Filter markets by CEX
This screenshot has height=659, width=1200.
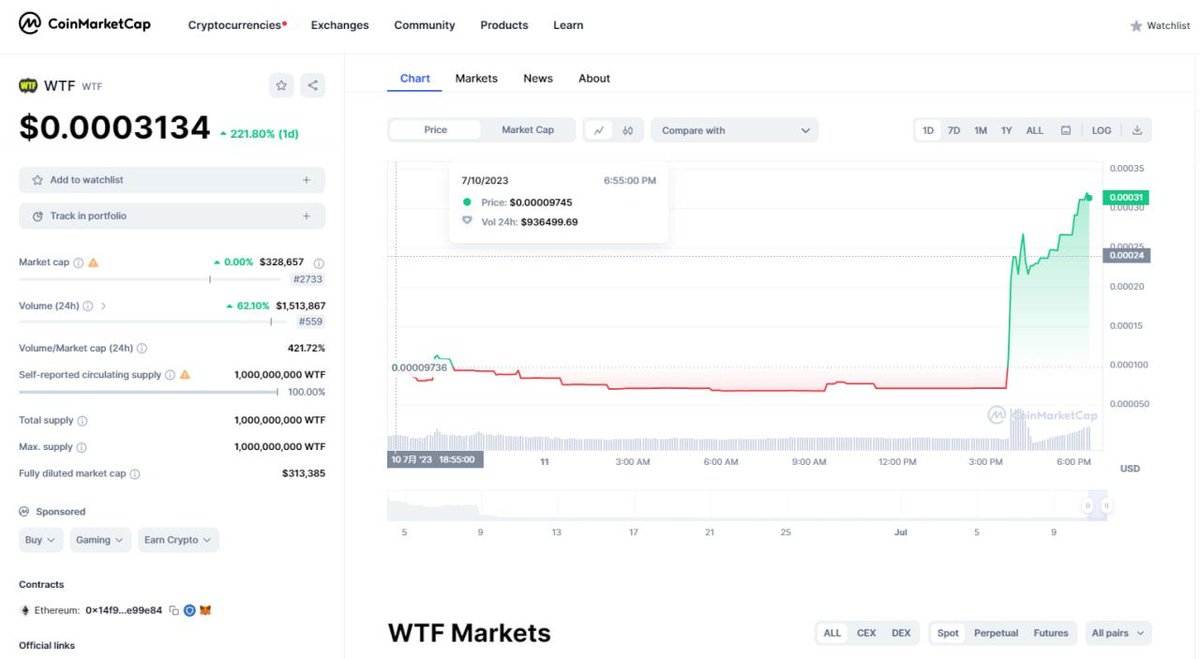pos(867,633)
